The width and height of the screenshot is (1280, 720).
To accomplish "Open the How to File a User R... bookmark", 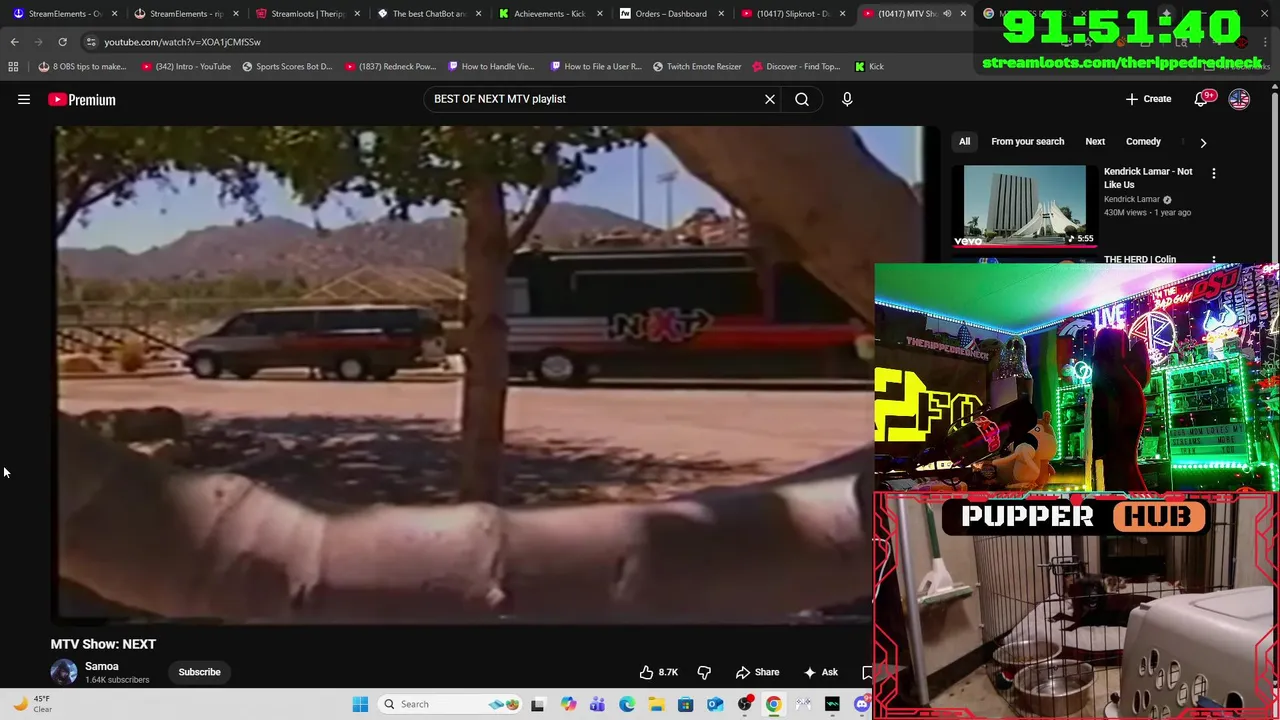I will 596,66.
